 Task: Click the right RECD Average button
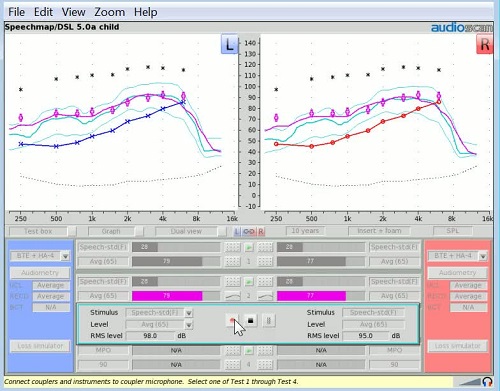click(x=468, y=296)
